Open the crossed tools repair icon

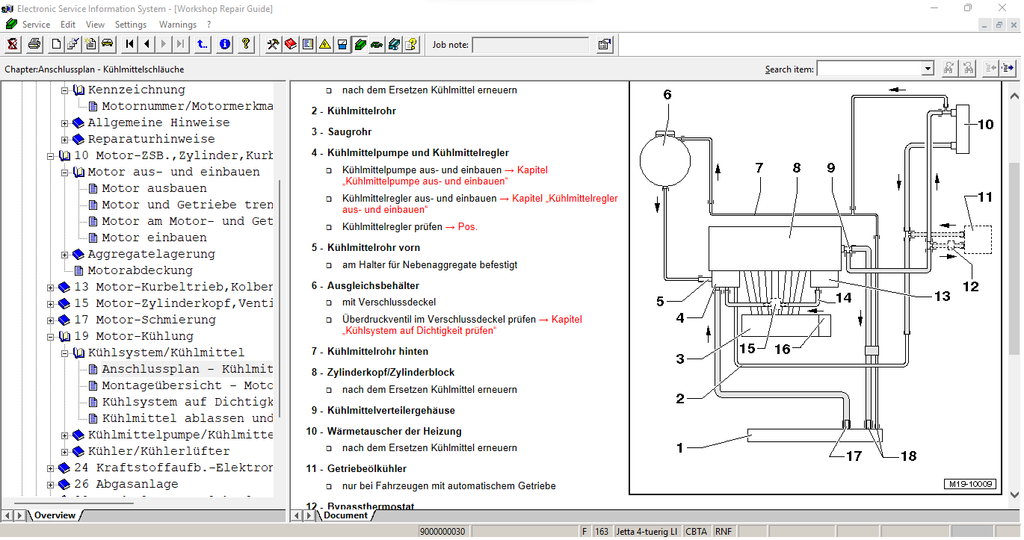click(x=273, y=44)
